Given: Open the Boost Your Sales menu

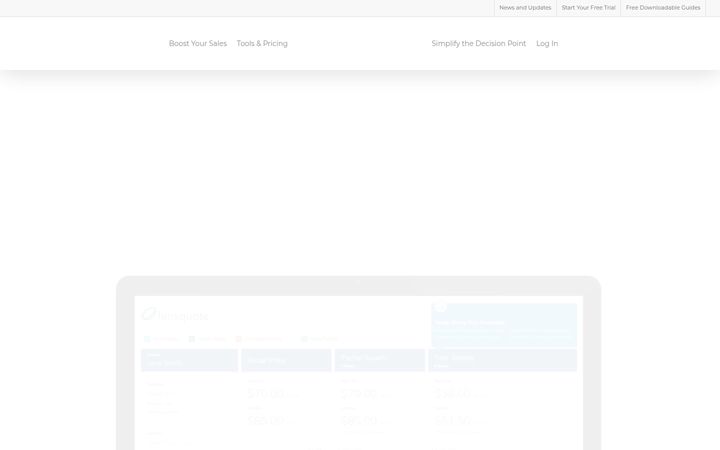Looking at the screenshot, I should coord(198,43).
